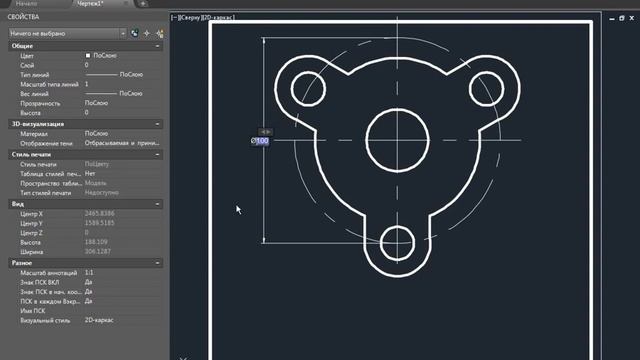Click the СВОЙСТВА palette title
This screenshot has height=360, width=640.
tap(23, 17)
